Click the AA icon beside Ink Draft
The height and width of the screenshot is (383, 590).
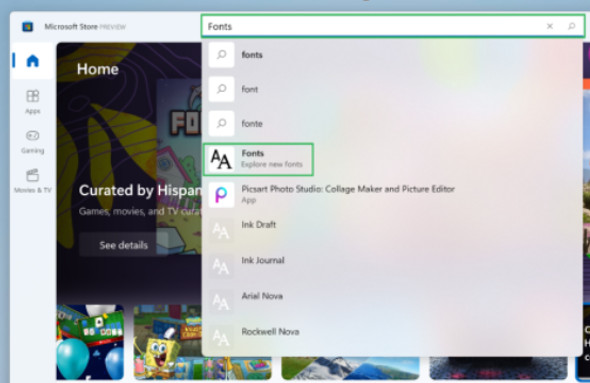[x=221, y=230]
